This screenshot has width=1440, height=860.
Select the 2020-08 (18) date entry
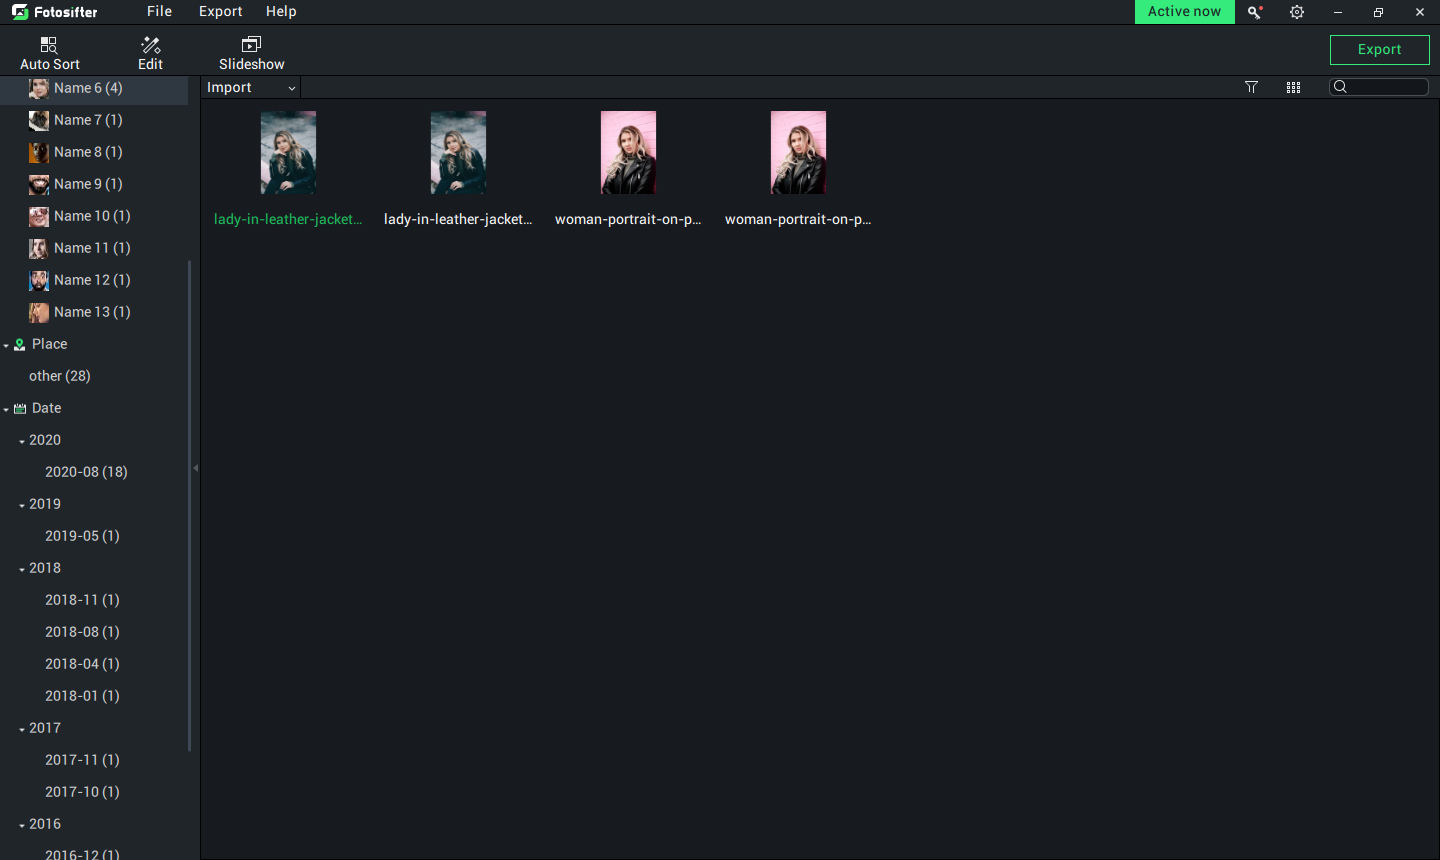86,472
